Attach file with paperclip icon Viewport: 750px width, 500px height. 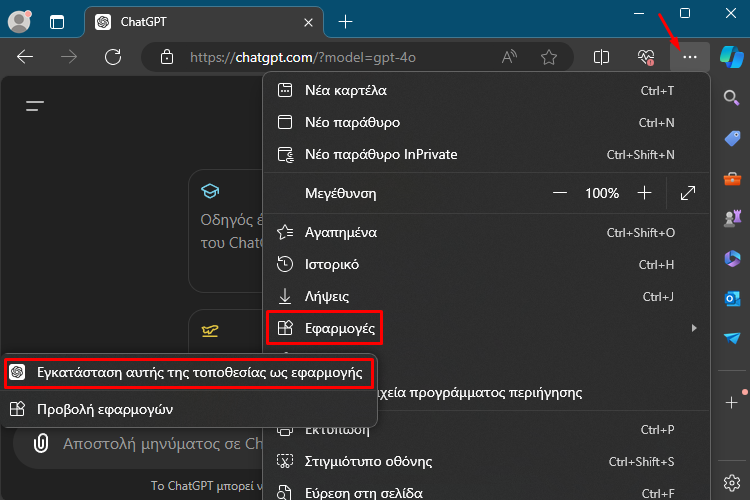[x=41, y=443]
